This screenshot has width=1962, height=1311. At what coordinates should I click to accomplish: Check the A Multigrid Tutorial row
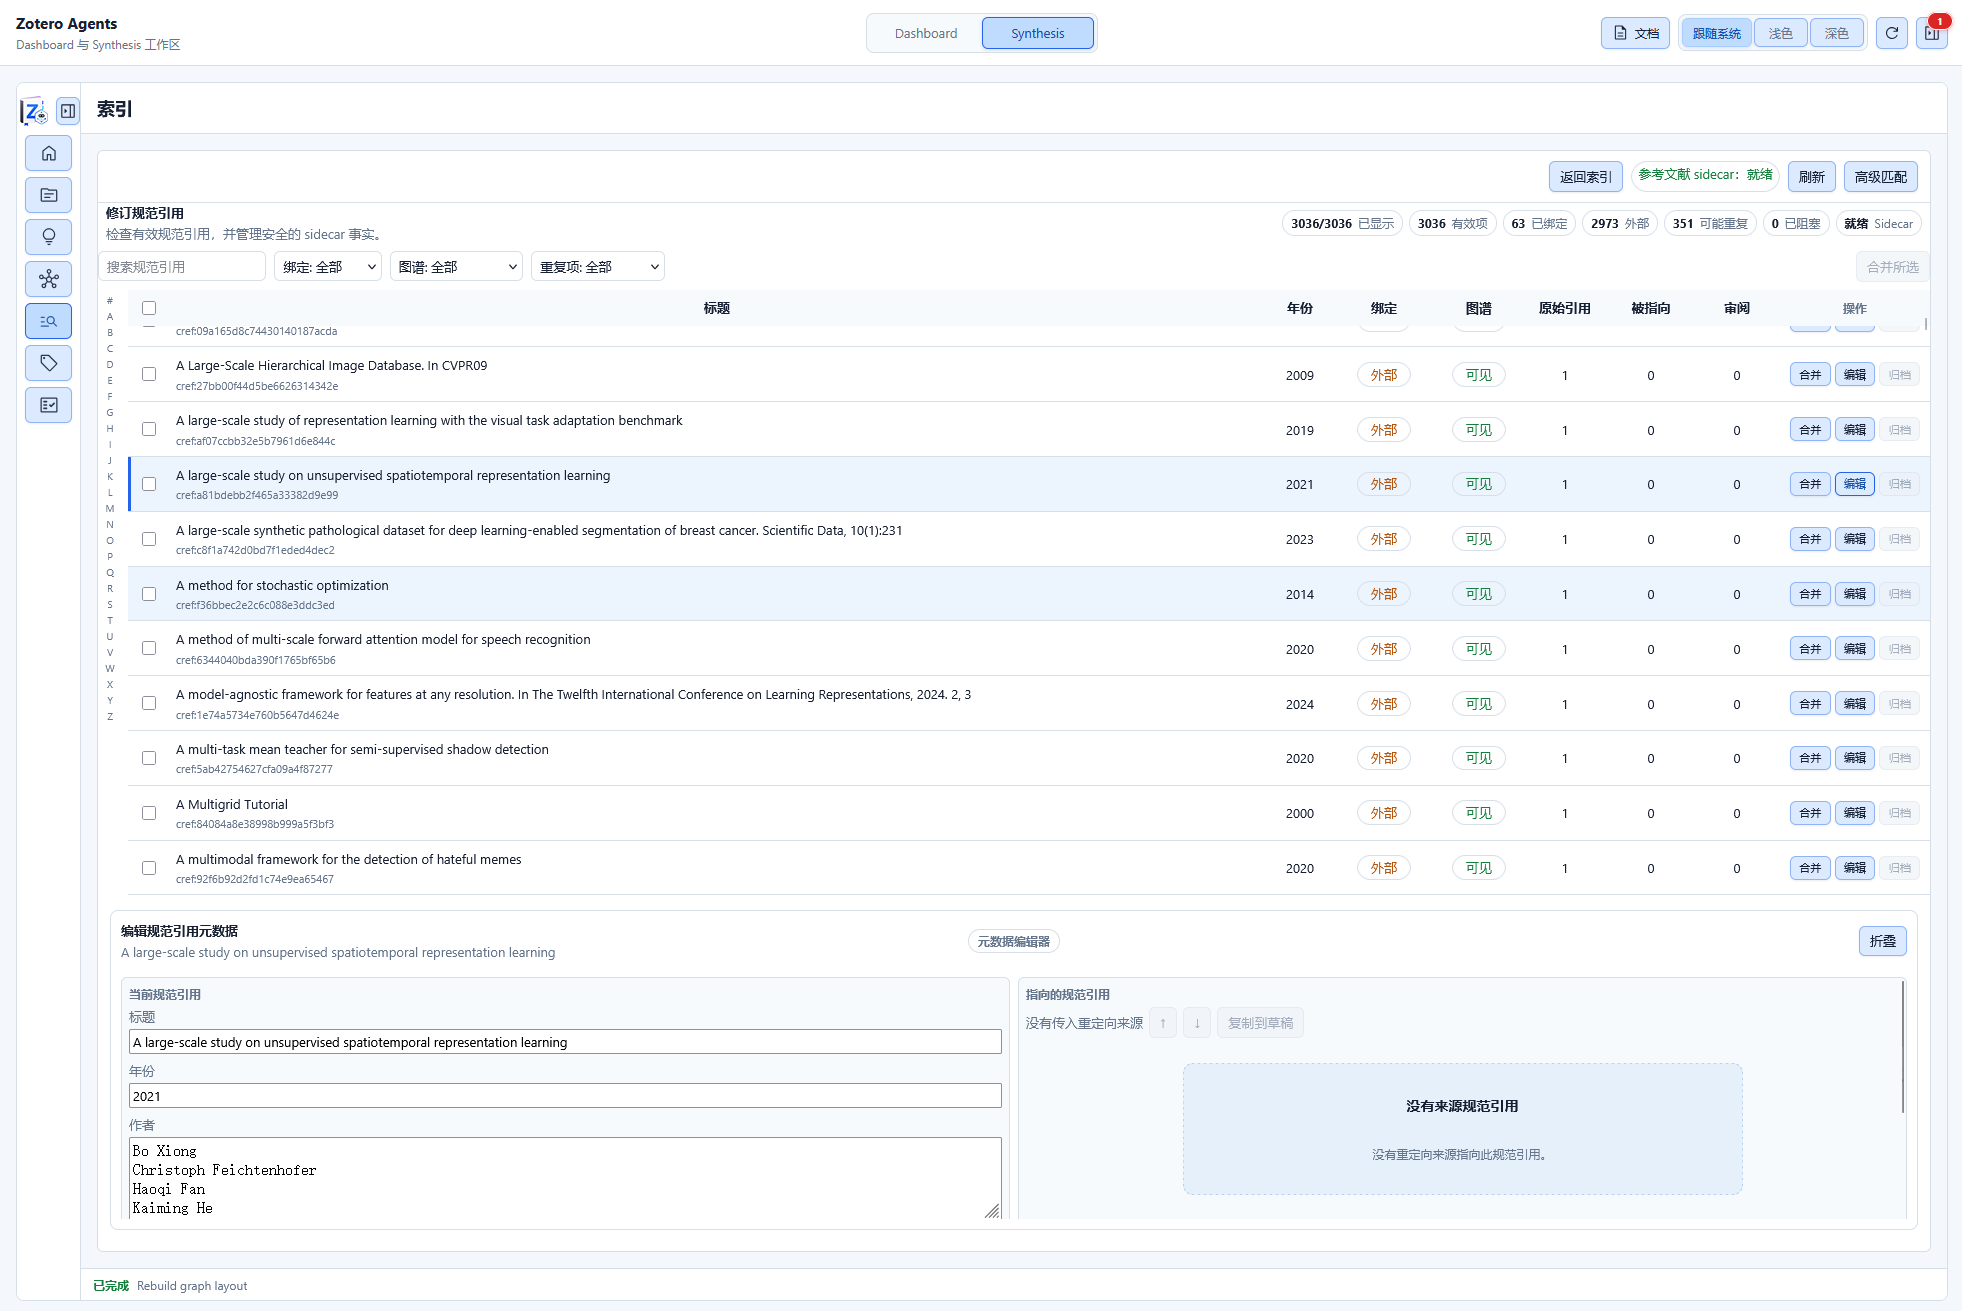(x=149, y=813)
